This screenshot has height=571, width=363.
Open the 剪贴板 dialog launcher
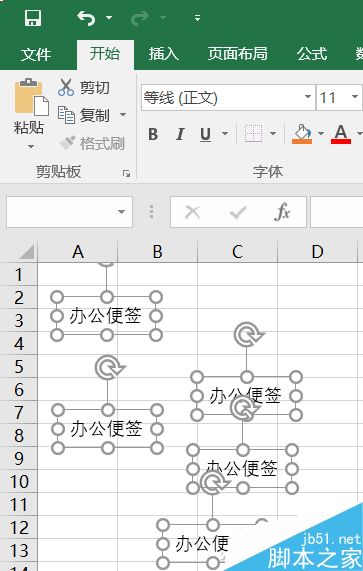pos(127,174)
